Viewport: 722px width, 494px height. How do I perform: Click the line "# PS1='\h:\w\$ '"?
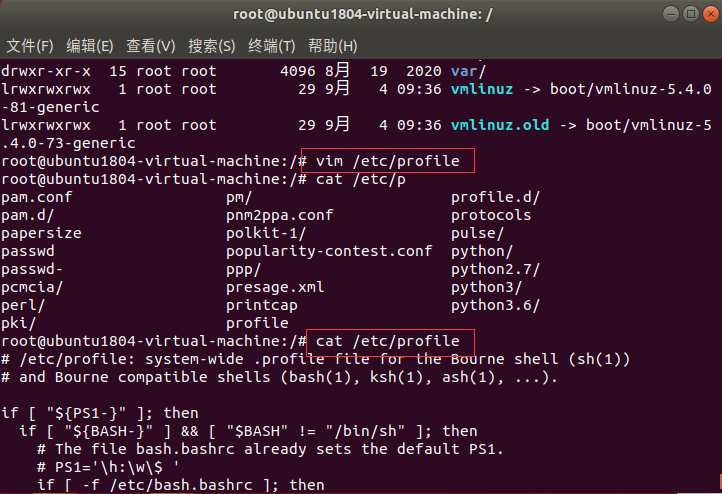(x=108, y=467)
